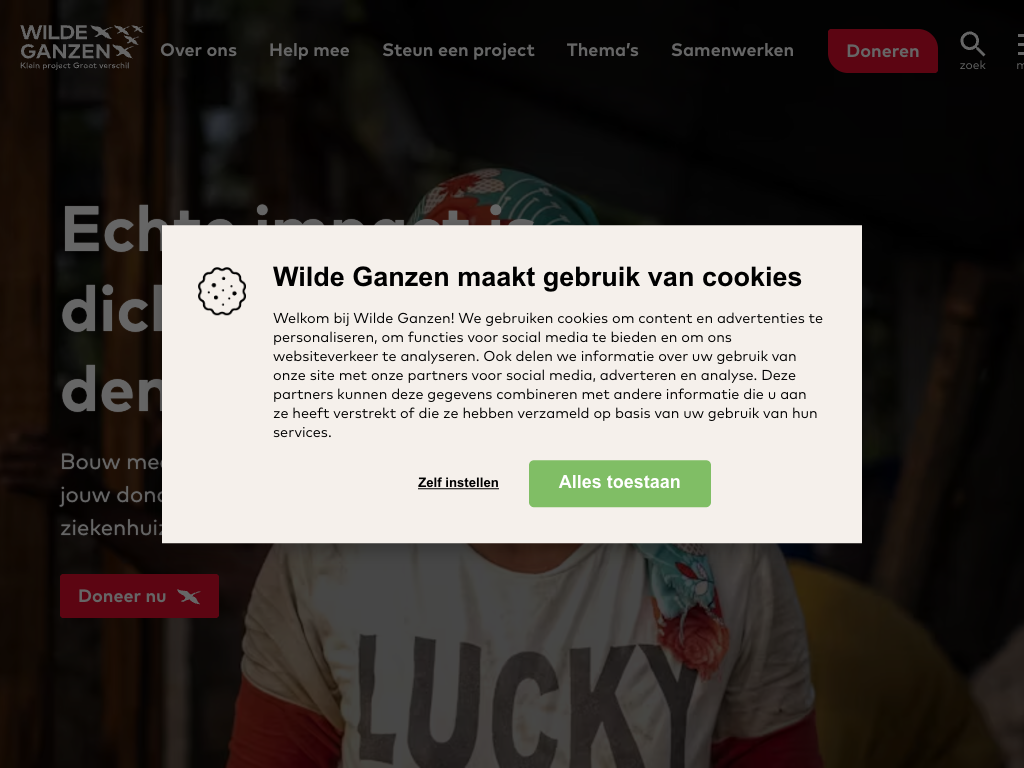The height and width of the screenshot is (768, 1024).
Task: Click the Doneer nu button
Action: click(x=139, y=596)
